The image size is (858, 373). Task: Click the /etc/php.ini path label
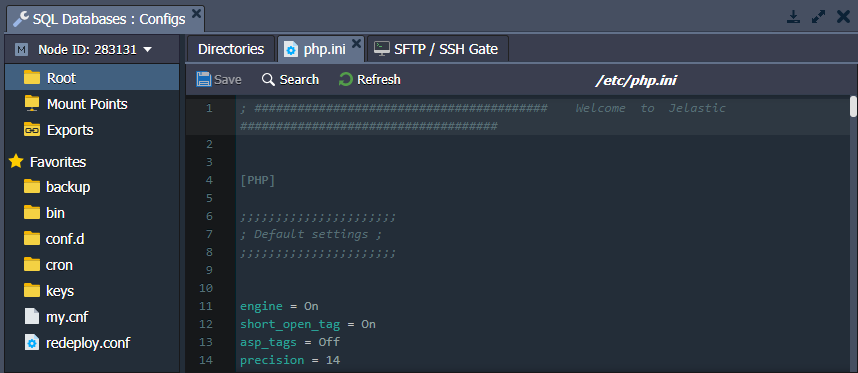636,81
